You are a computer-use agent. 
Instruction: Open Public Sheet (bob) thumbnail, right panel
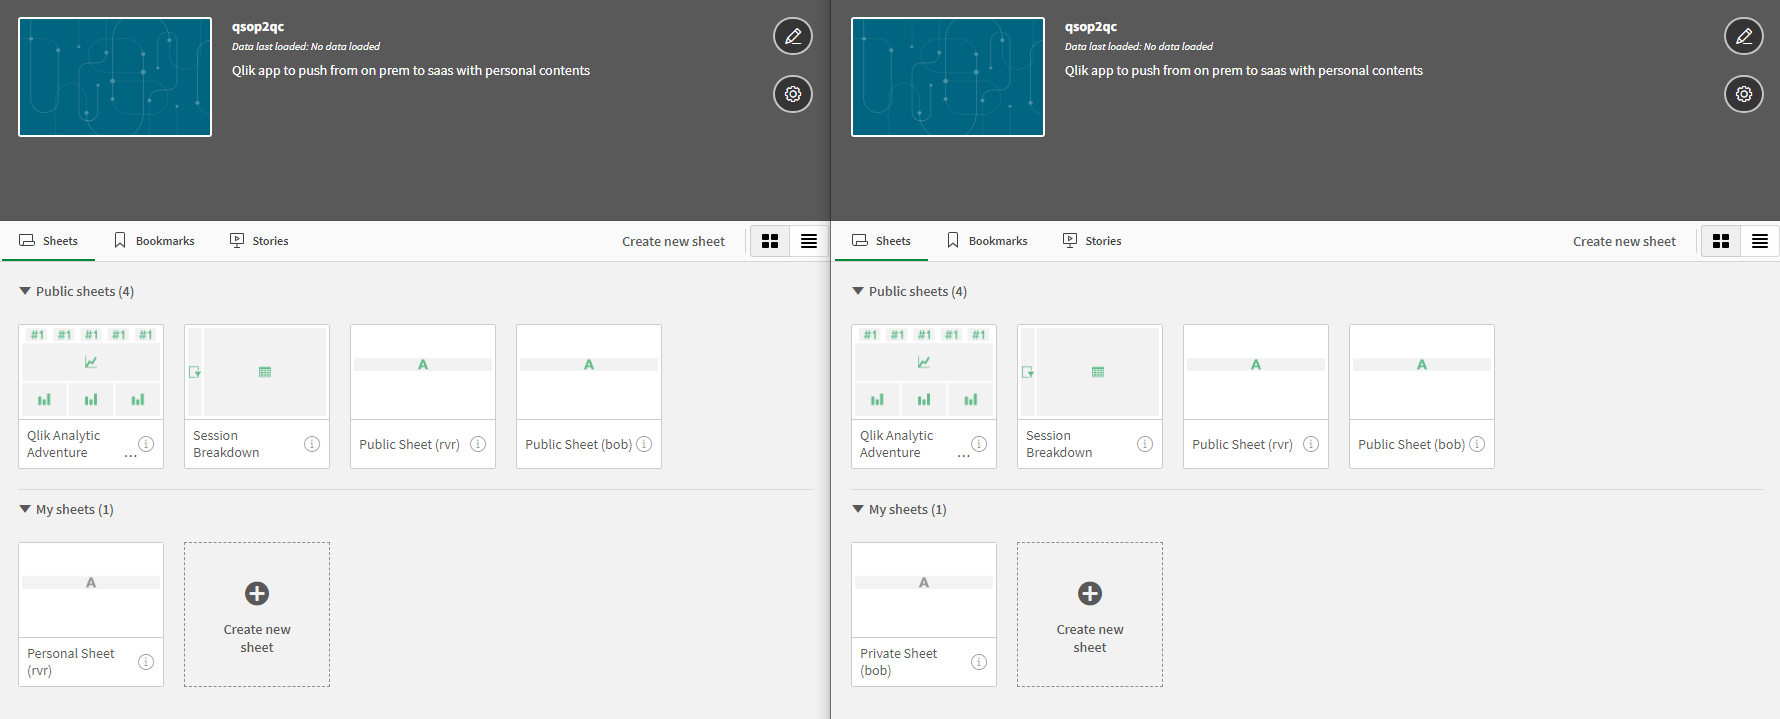[x=1422, y=372]
